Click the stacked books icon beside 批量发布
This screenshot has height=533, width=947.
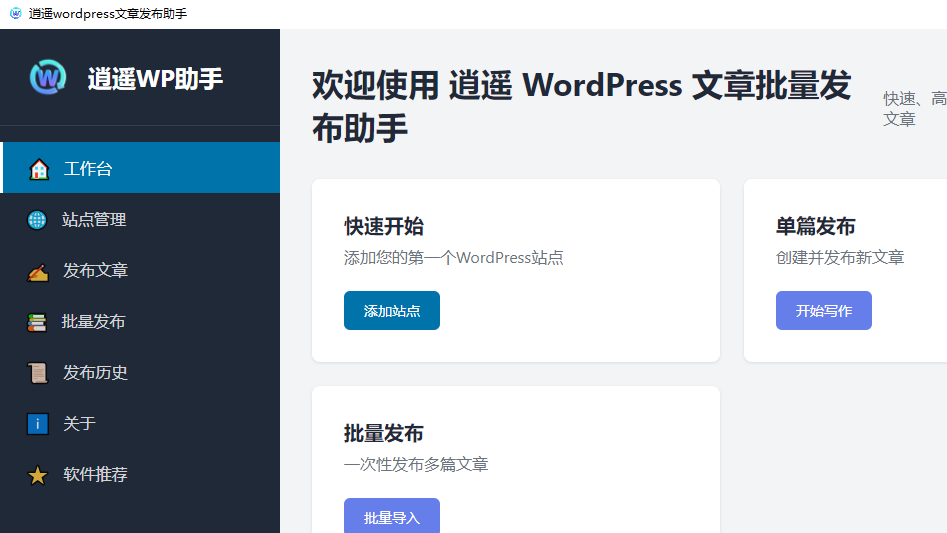pyautogui.click(x=37, y=322)
